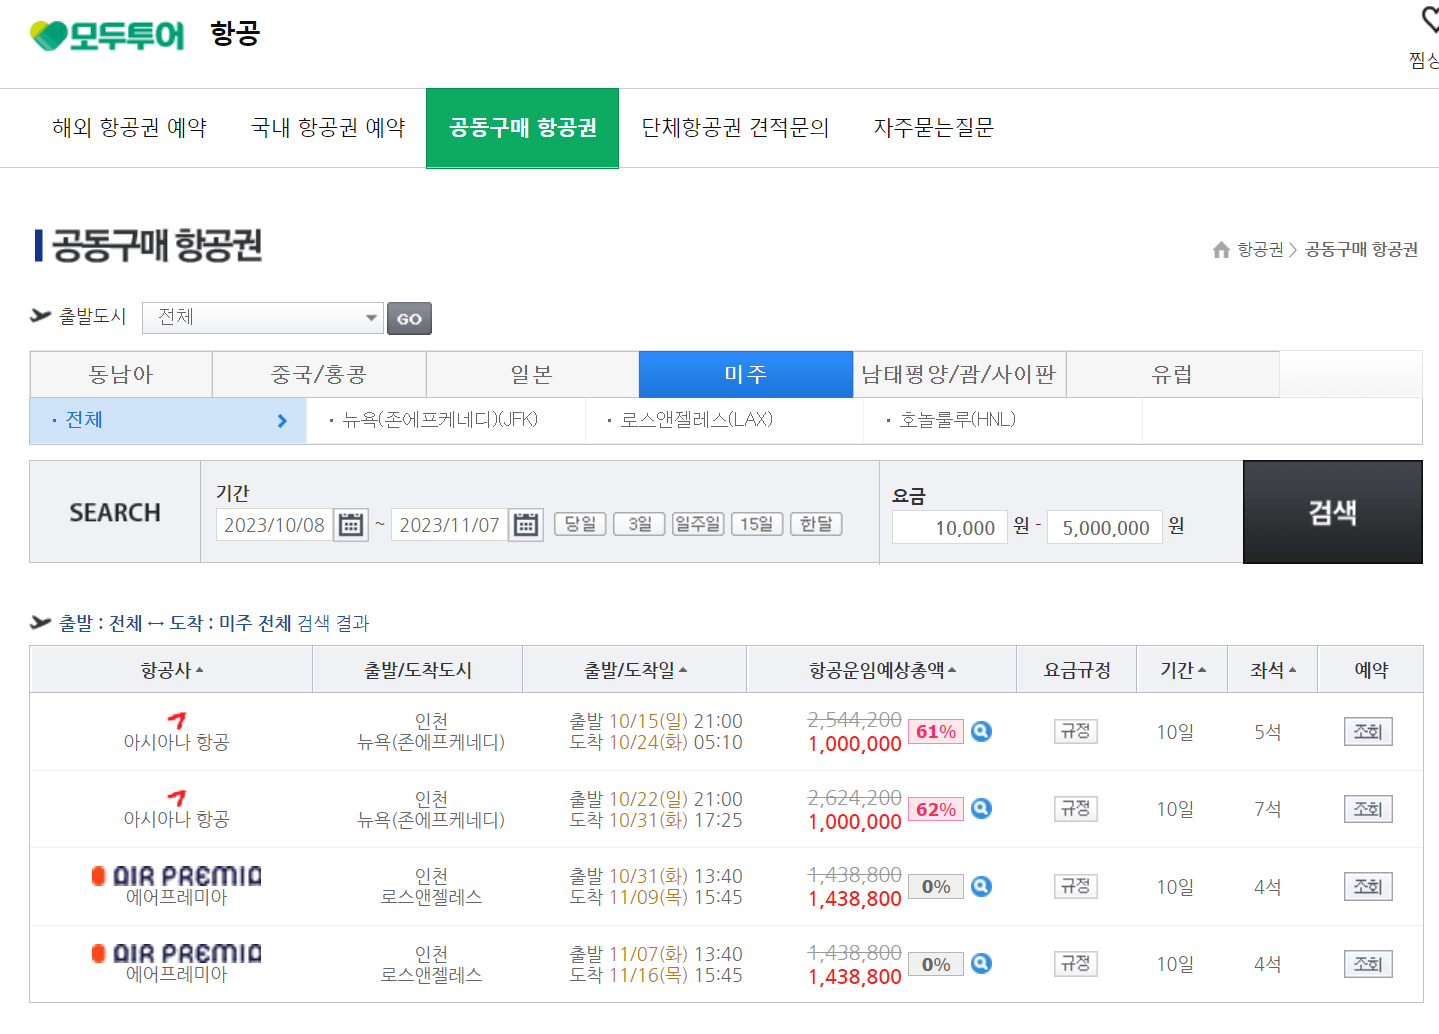Screen dimensions: 1439x1034
Task: Click the magnifier icon on the 10/31 Air Premia row
Action: (981, 886)
